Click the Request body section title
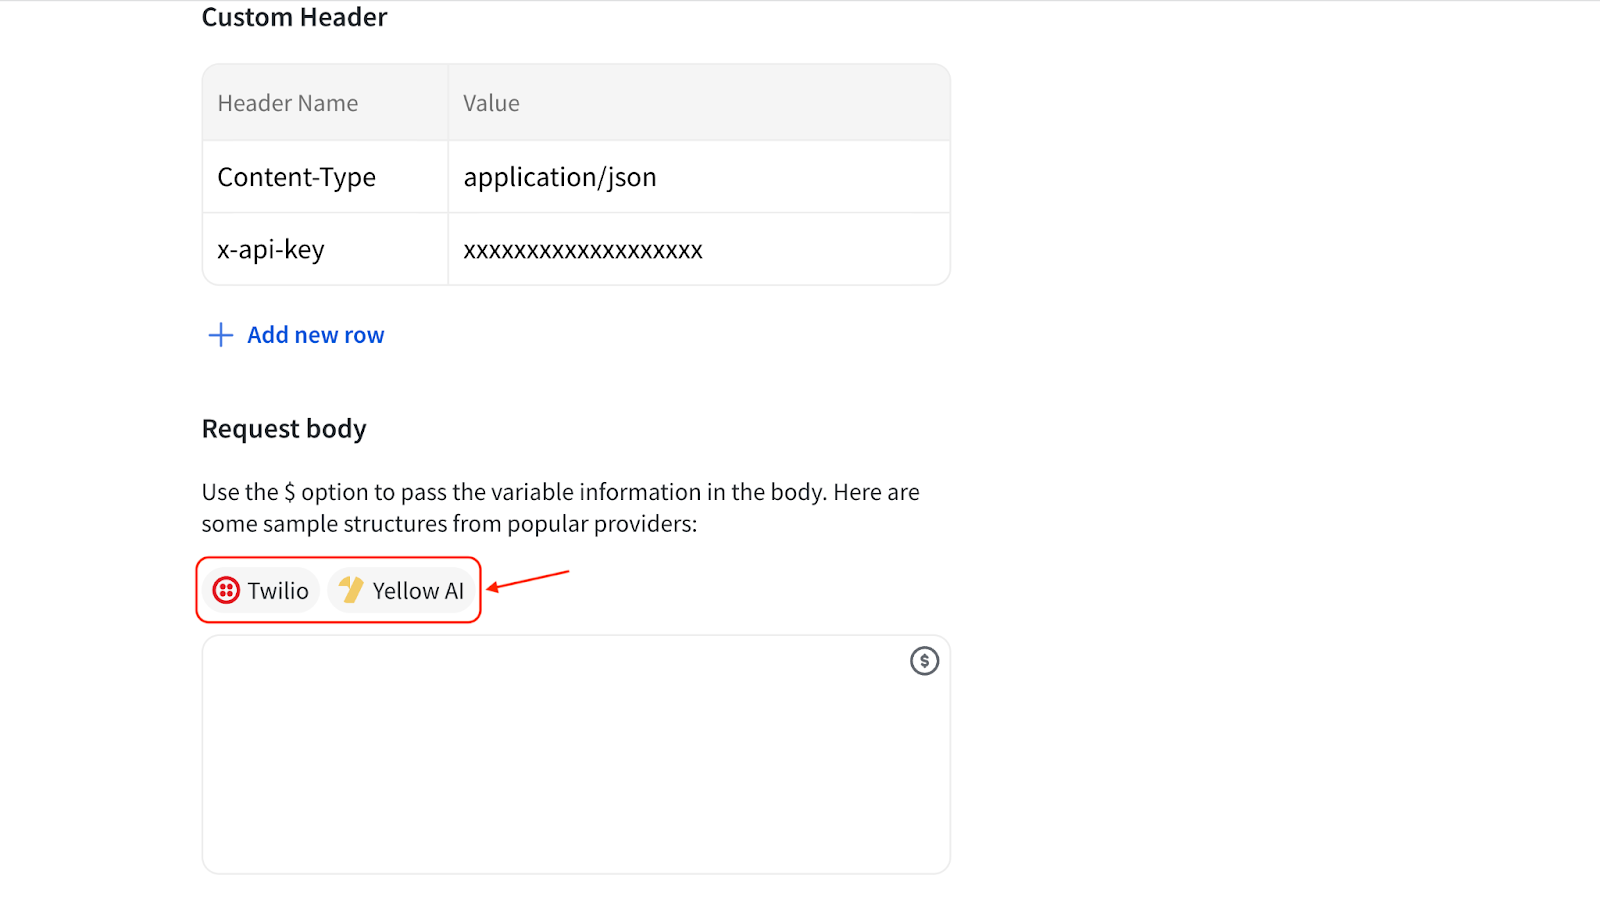1600x907 pixels. [x=284, y=429]
